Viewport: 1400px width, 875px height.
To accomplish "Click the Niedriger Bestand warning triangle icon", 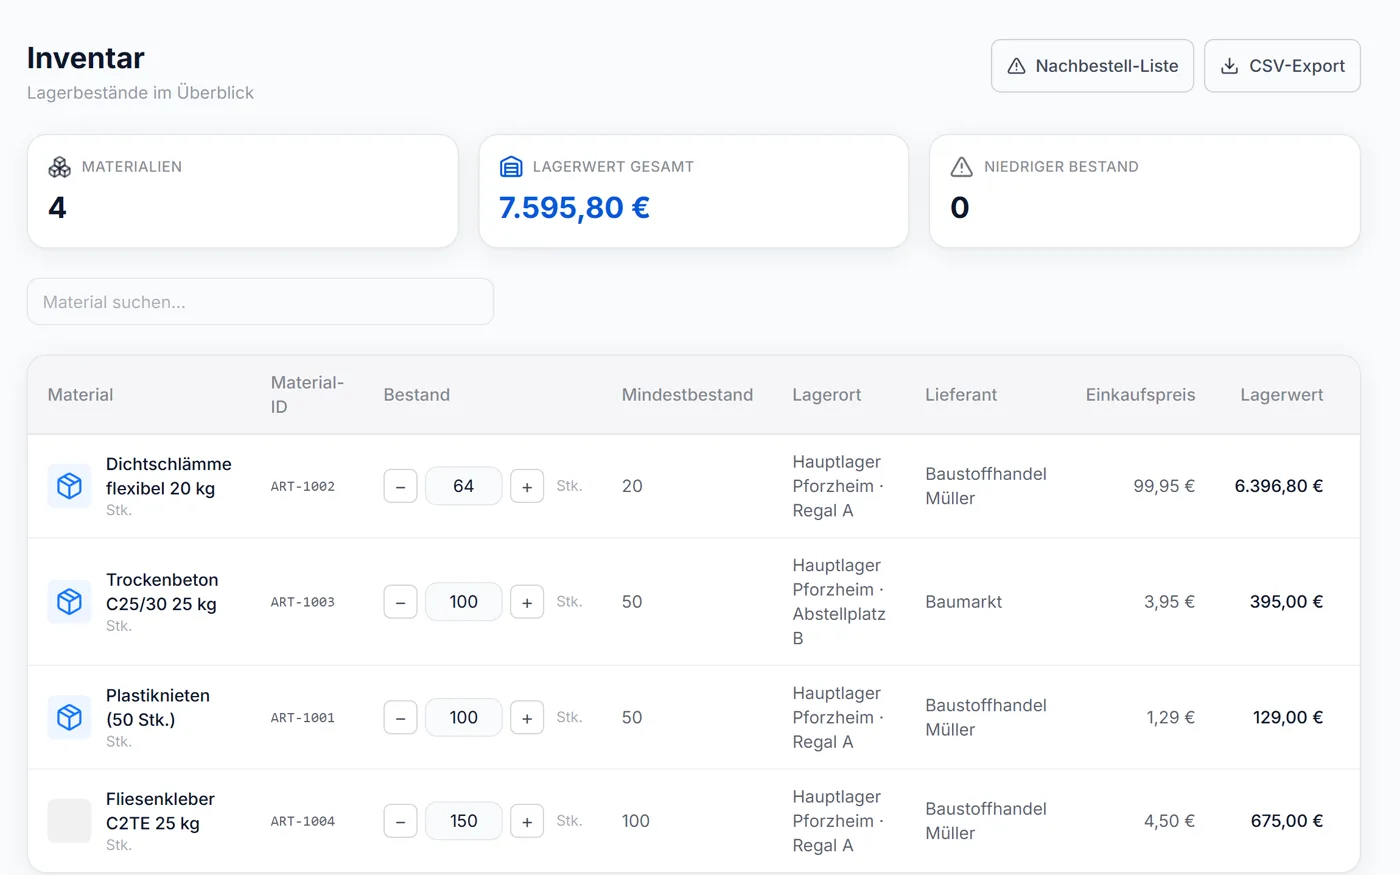I will 962,167.
